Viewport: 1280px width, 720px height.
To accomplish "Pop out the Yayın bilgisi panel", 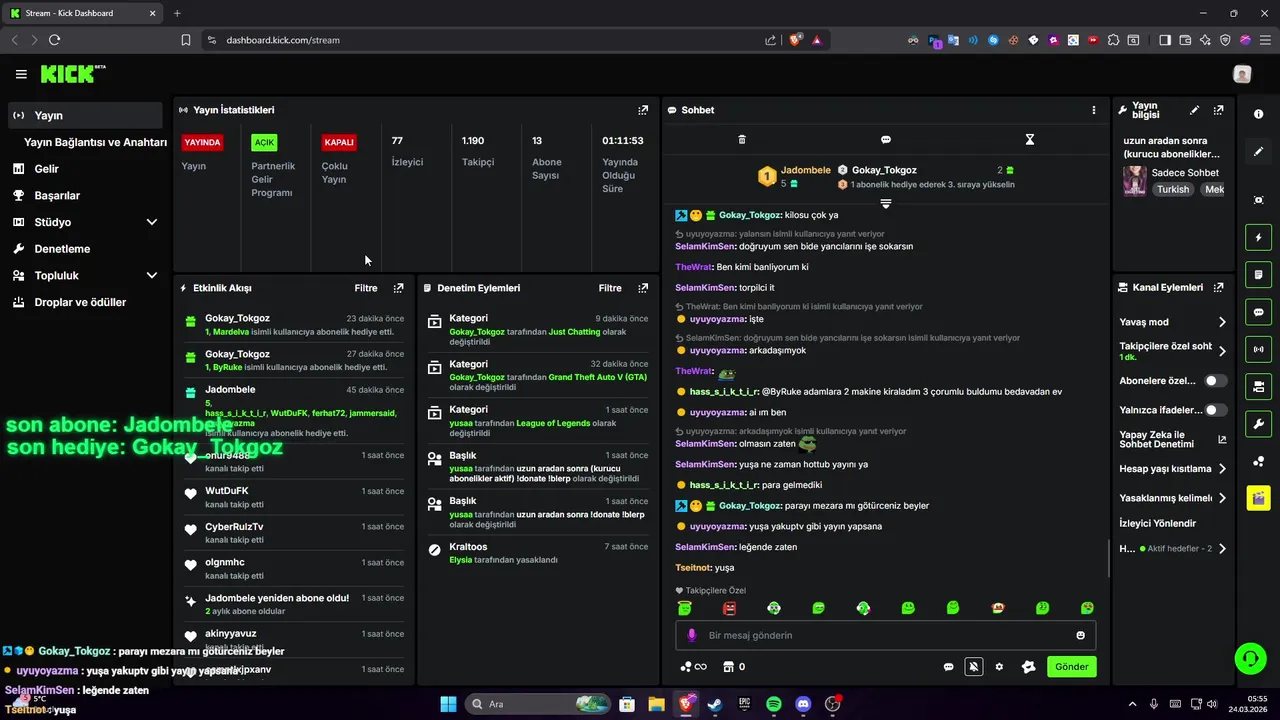I will coord(1218,110).
